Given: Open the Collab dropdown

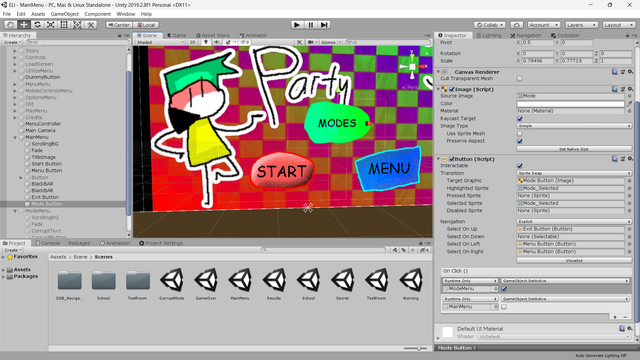Looking at the screenshot, I should [490, 25].
